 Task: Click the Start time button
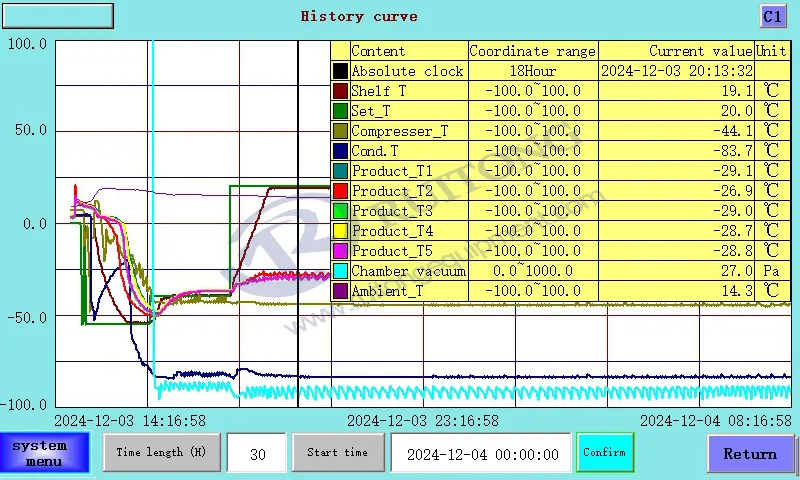click(337, 452)
